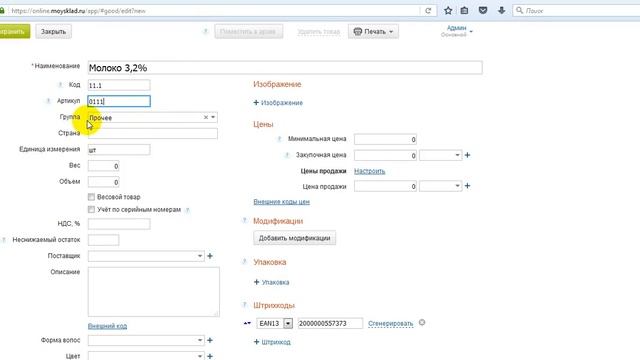
Task: Click the Удалить товар link
Action: [318, 32]
